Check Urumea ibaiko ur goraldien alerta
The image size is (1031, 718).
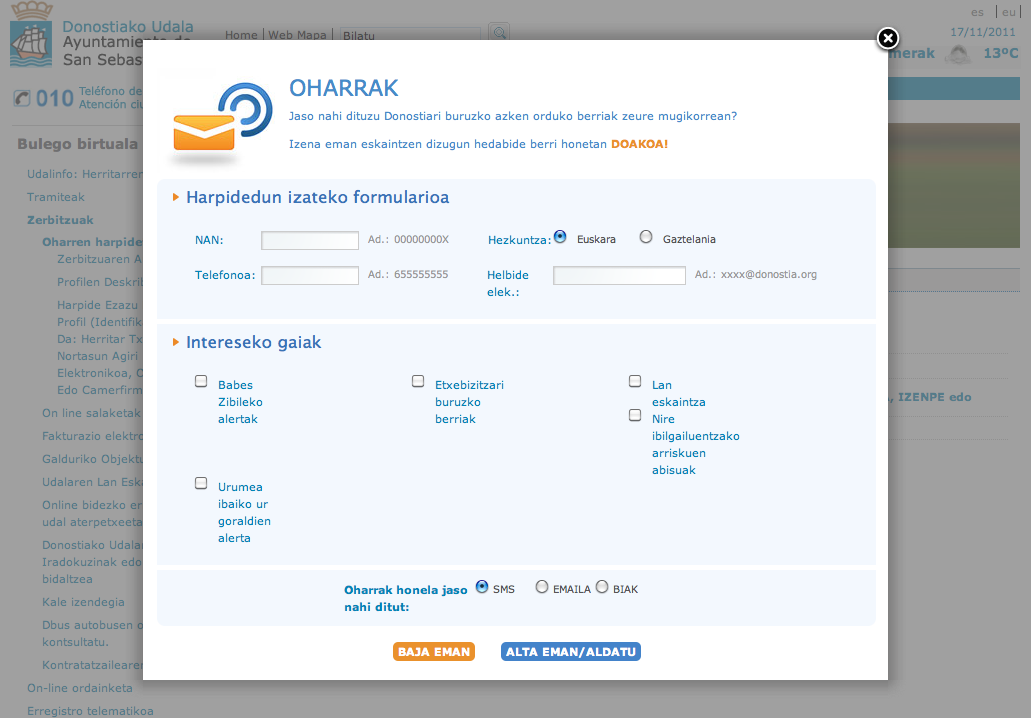point(201,483)
